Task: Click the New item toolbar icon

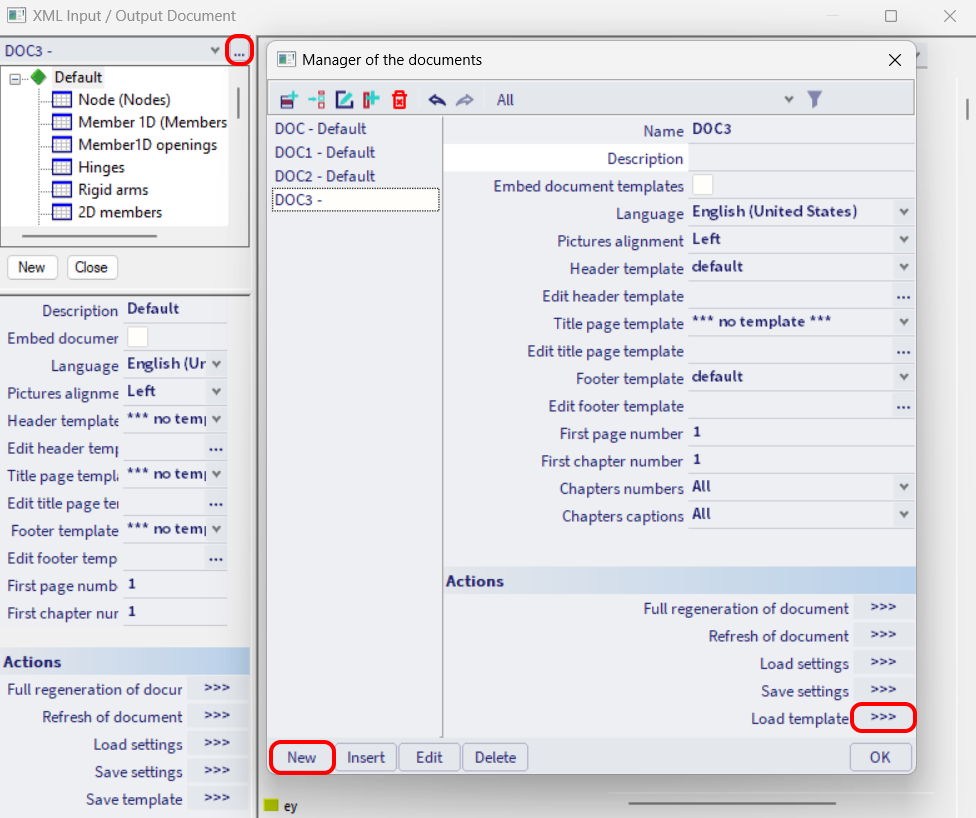Action: pyautogui.click(x=289, y=99)
